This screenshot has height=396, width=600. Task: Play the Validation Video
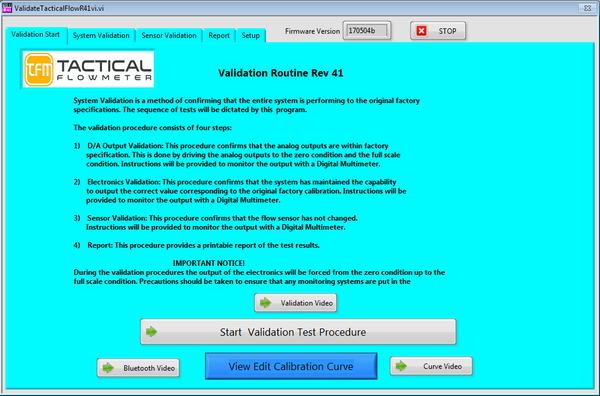coord(295,303)
